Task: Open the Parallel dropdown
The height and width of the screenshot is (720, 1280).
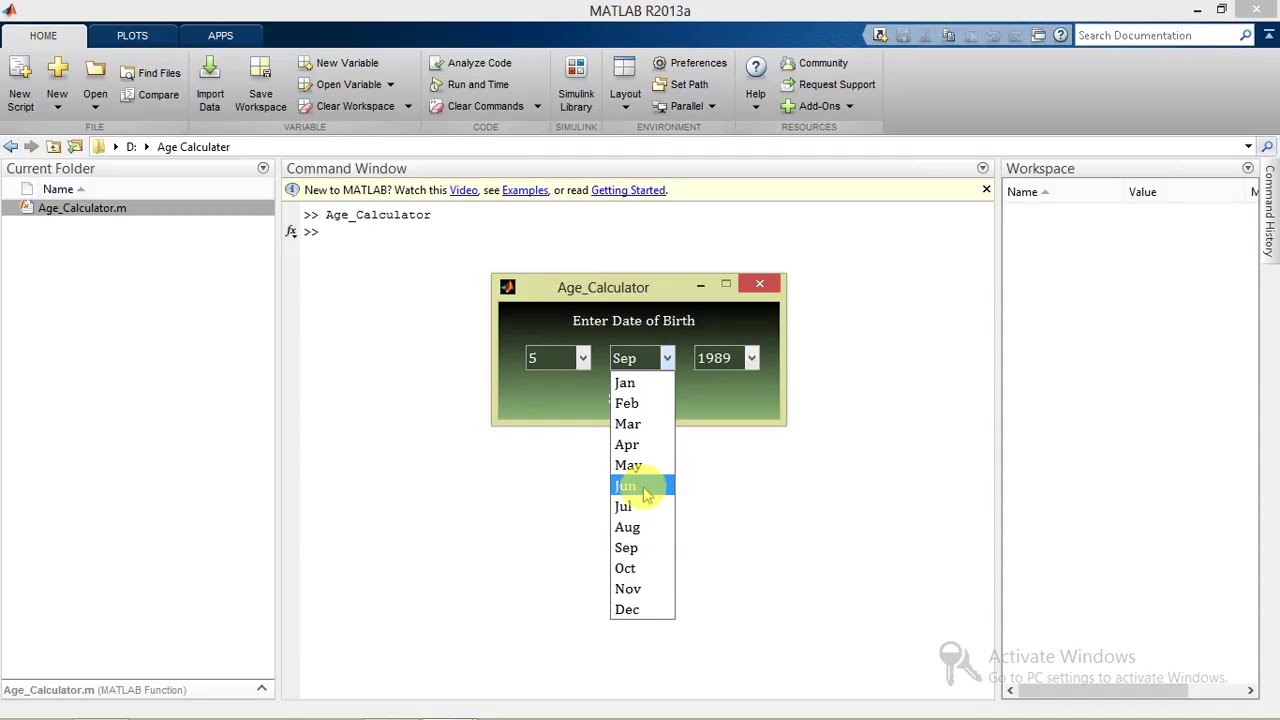Action: tap(684, 107)
